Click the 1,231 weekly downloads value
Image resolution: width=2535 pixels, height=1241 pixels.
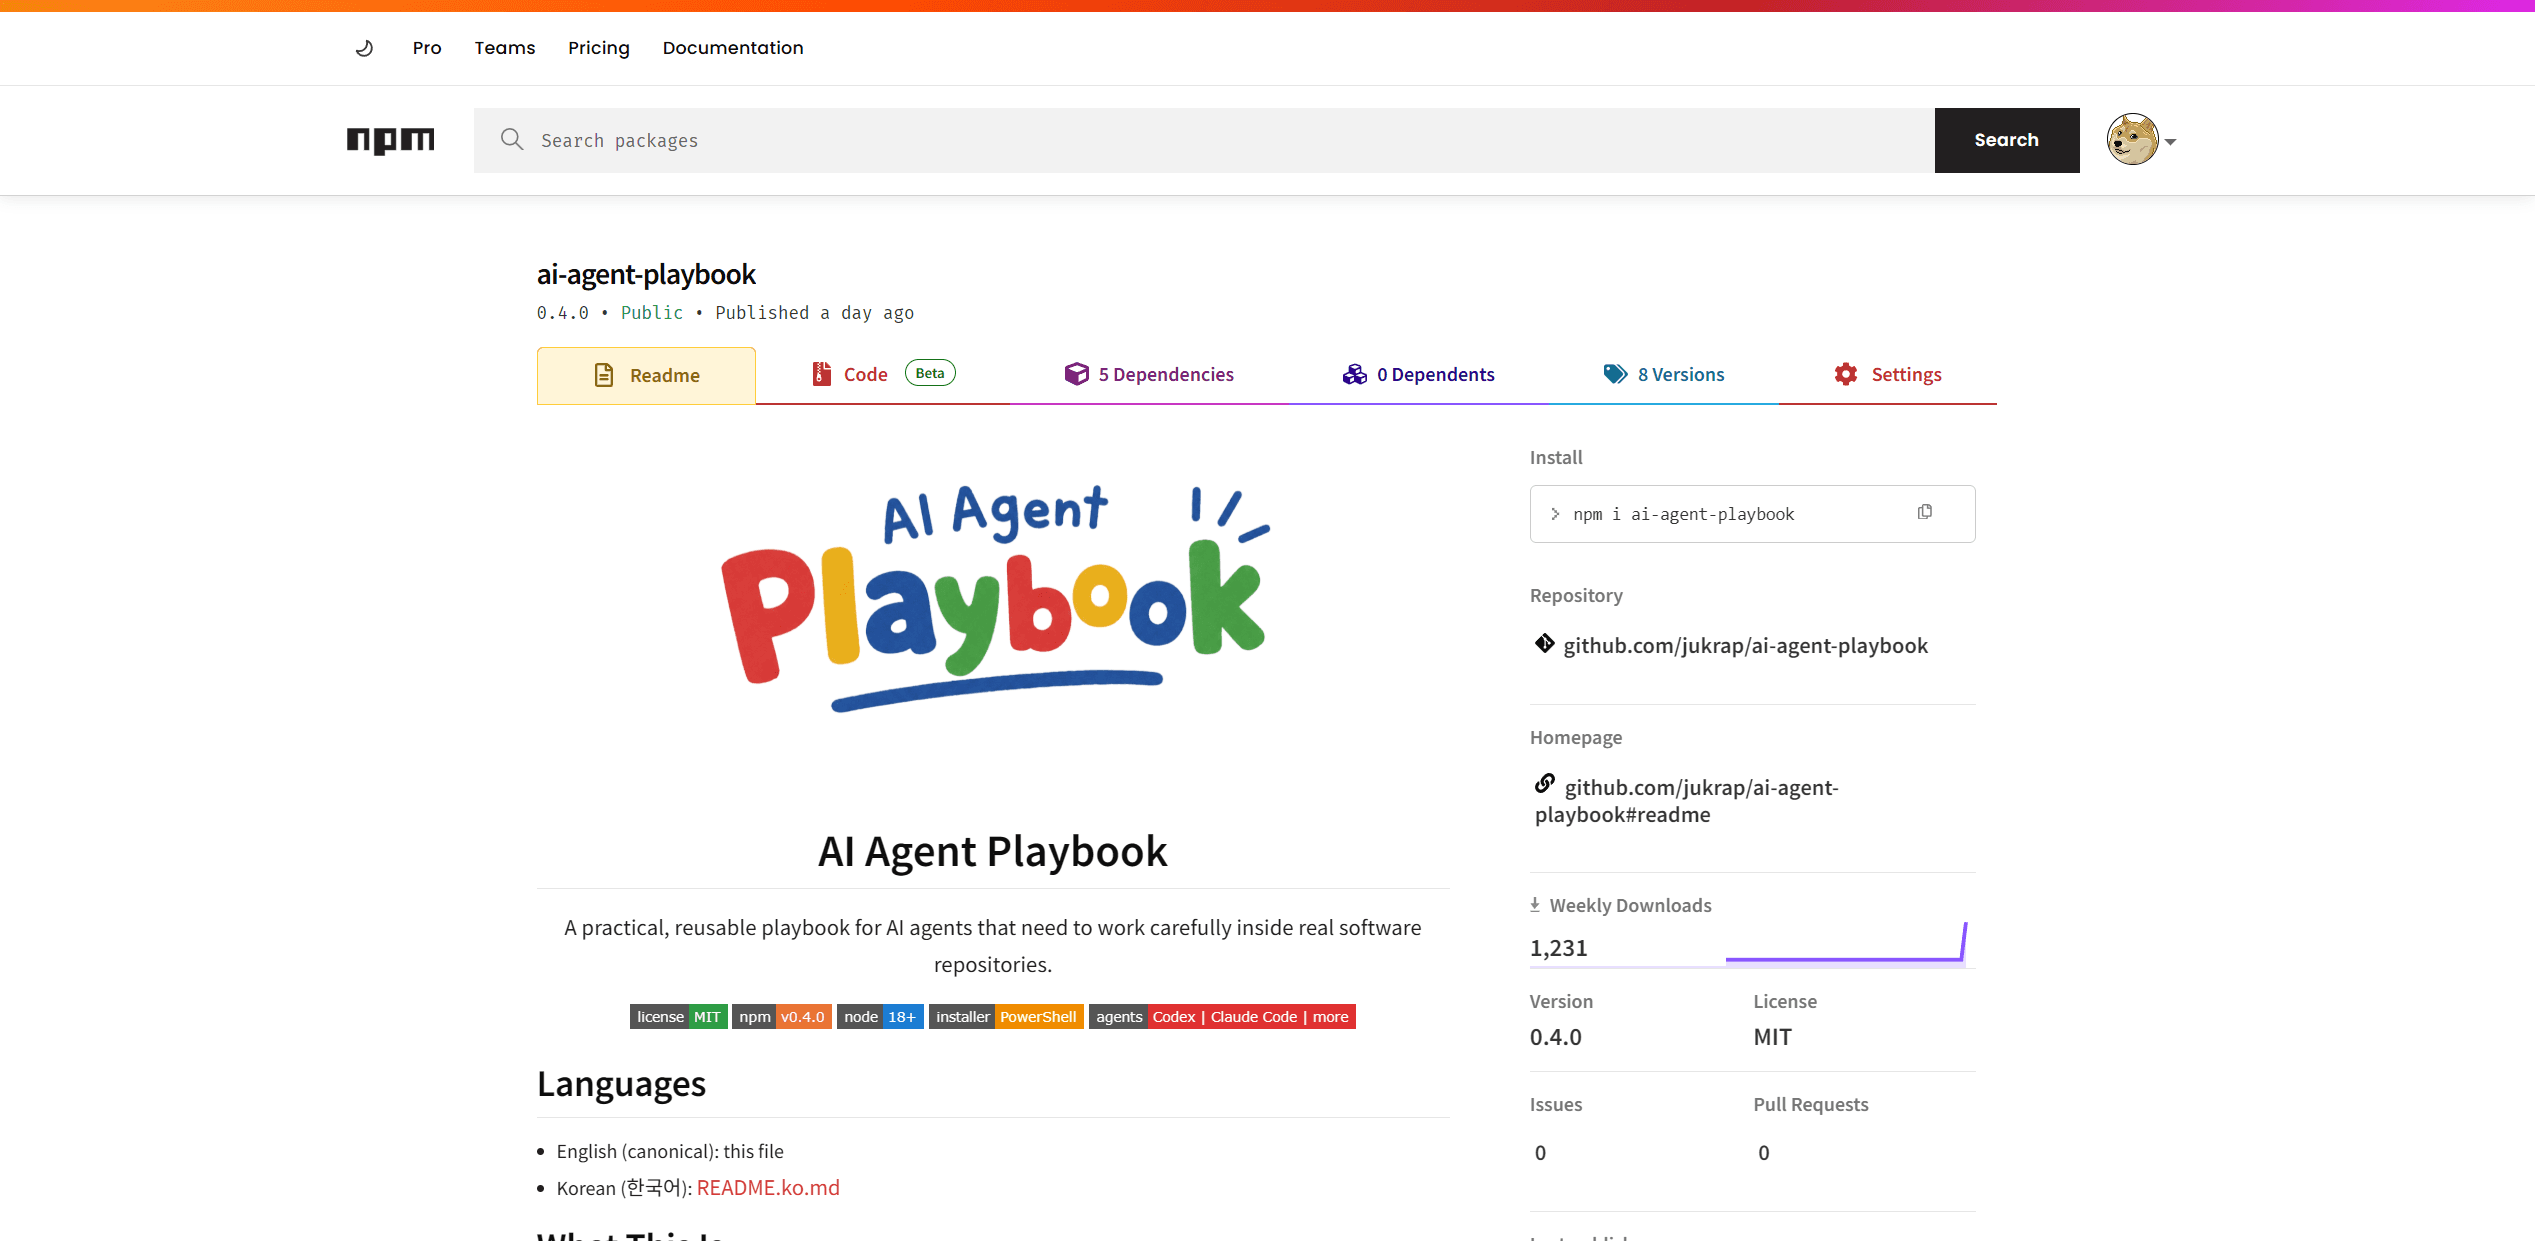pos(1559,948)
